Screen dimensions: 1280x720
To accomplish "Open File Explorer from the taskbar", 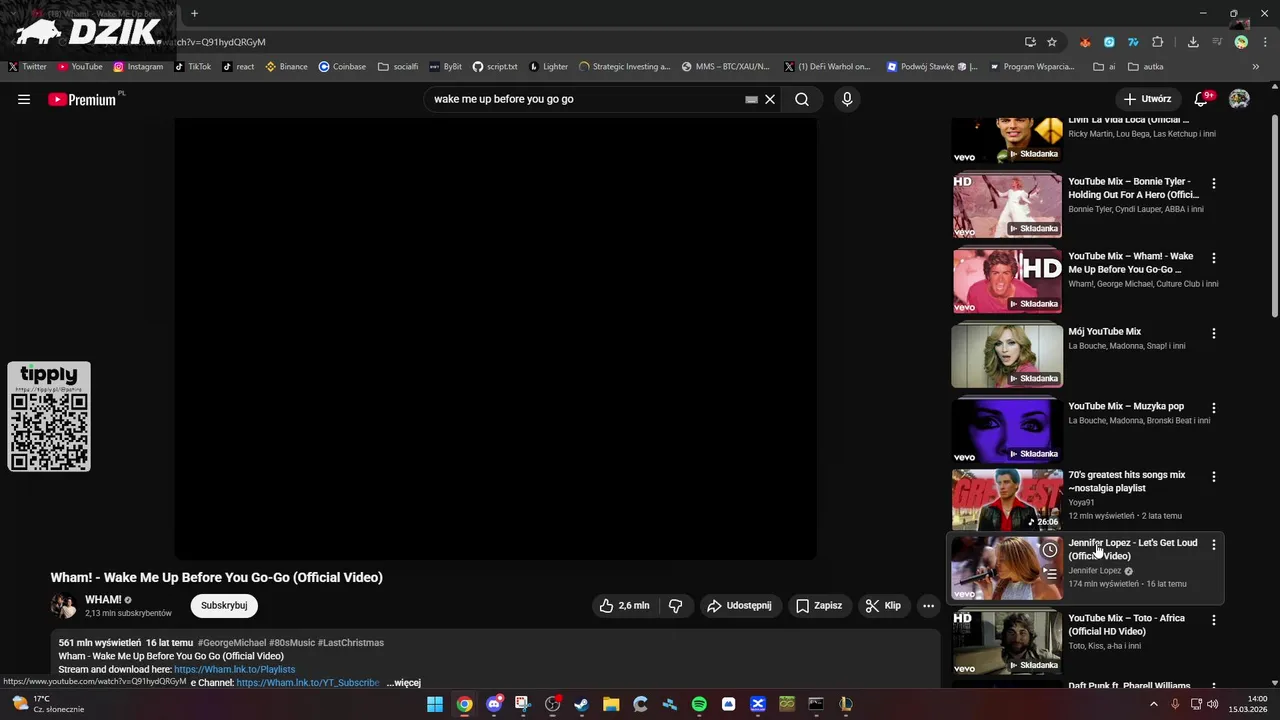I will coord(611,704).
